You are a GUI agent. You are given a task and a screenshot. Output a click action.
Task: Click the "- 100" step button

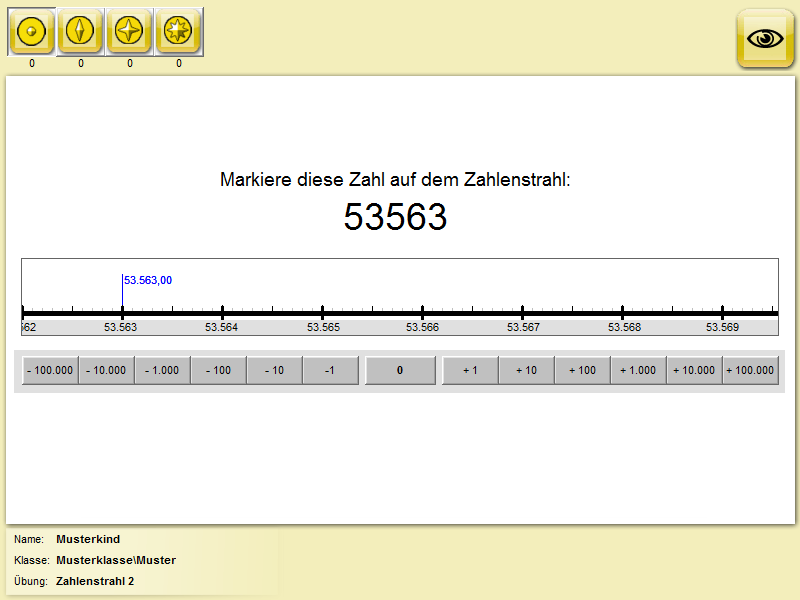point(218,370)
